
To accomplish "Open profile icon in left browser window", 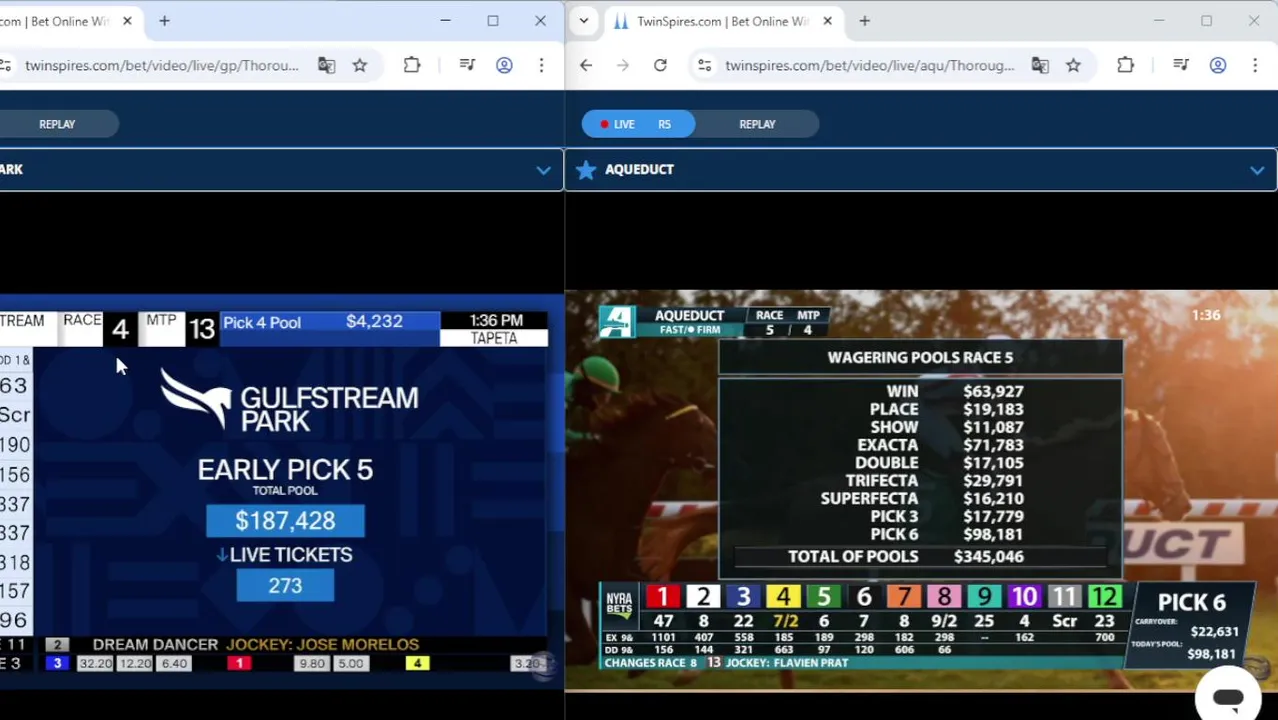I will 504,65.
